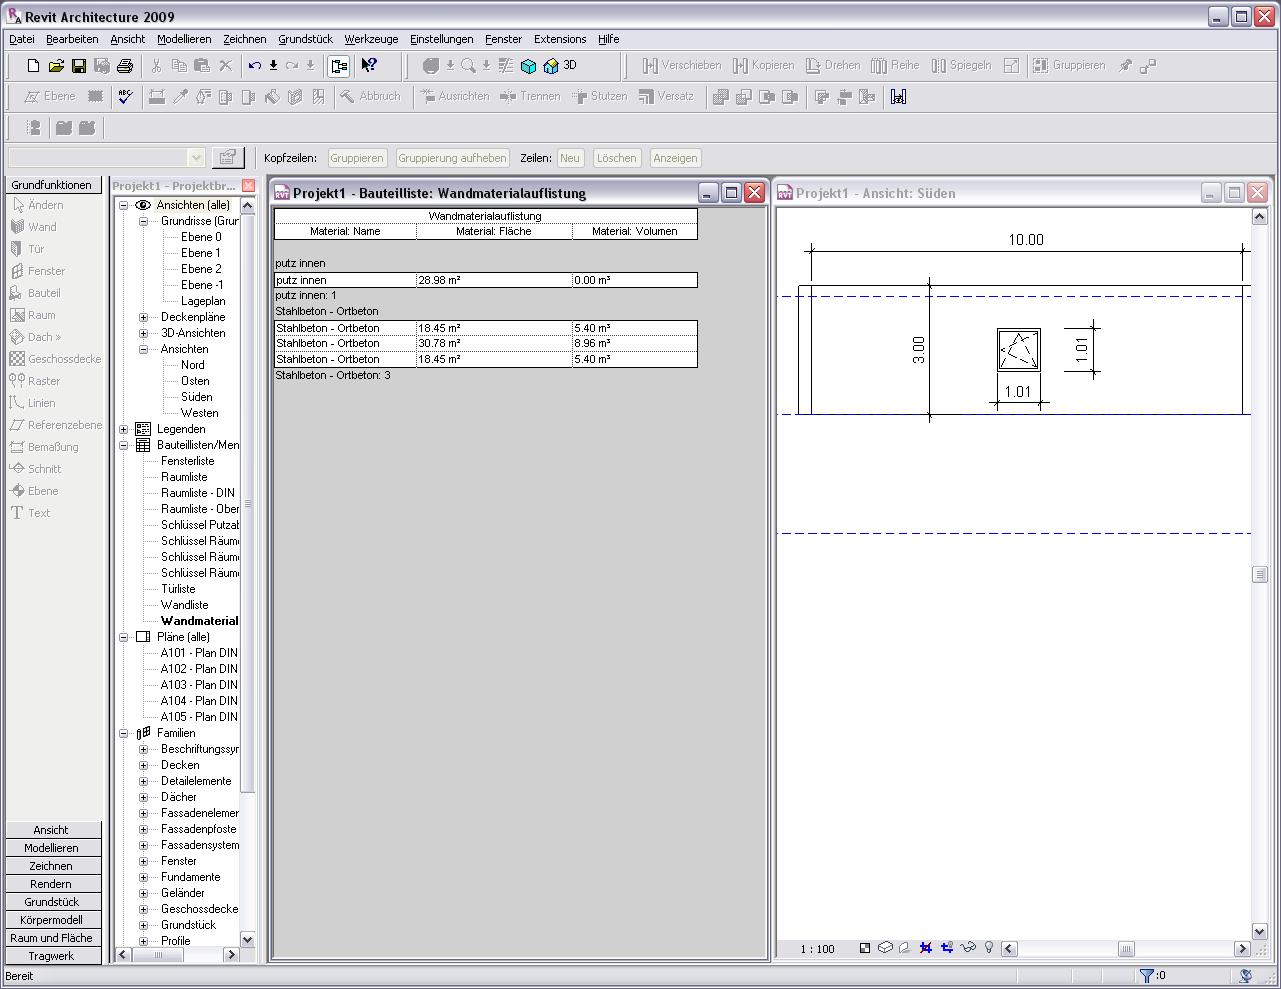1281x989 pixels.
Task: Select the putz innen 28.98 m² cell
Action: pyautogui.click(x=494, y=280)
